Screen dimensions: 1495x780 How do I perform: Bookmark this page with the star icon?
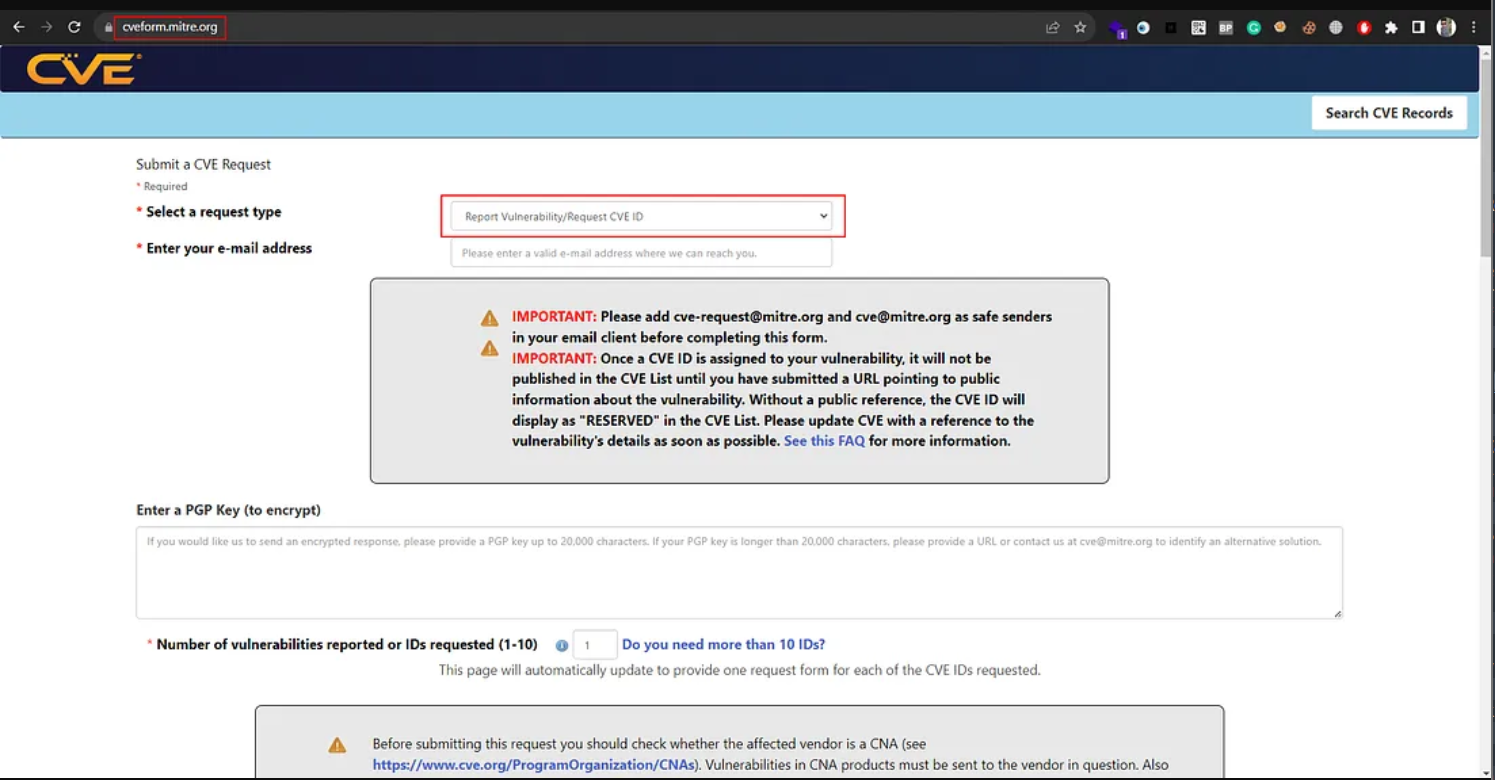pos(1080,28)
